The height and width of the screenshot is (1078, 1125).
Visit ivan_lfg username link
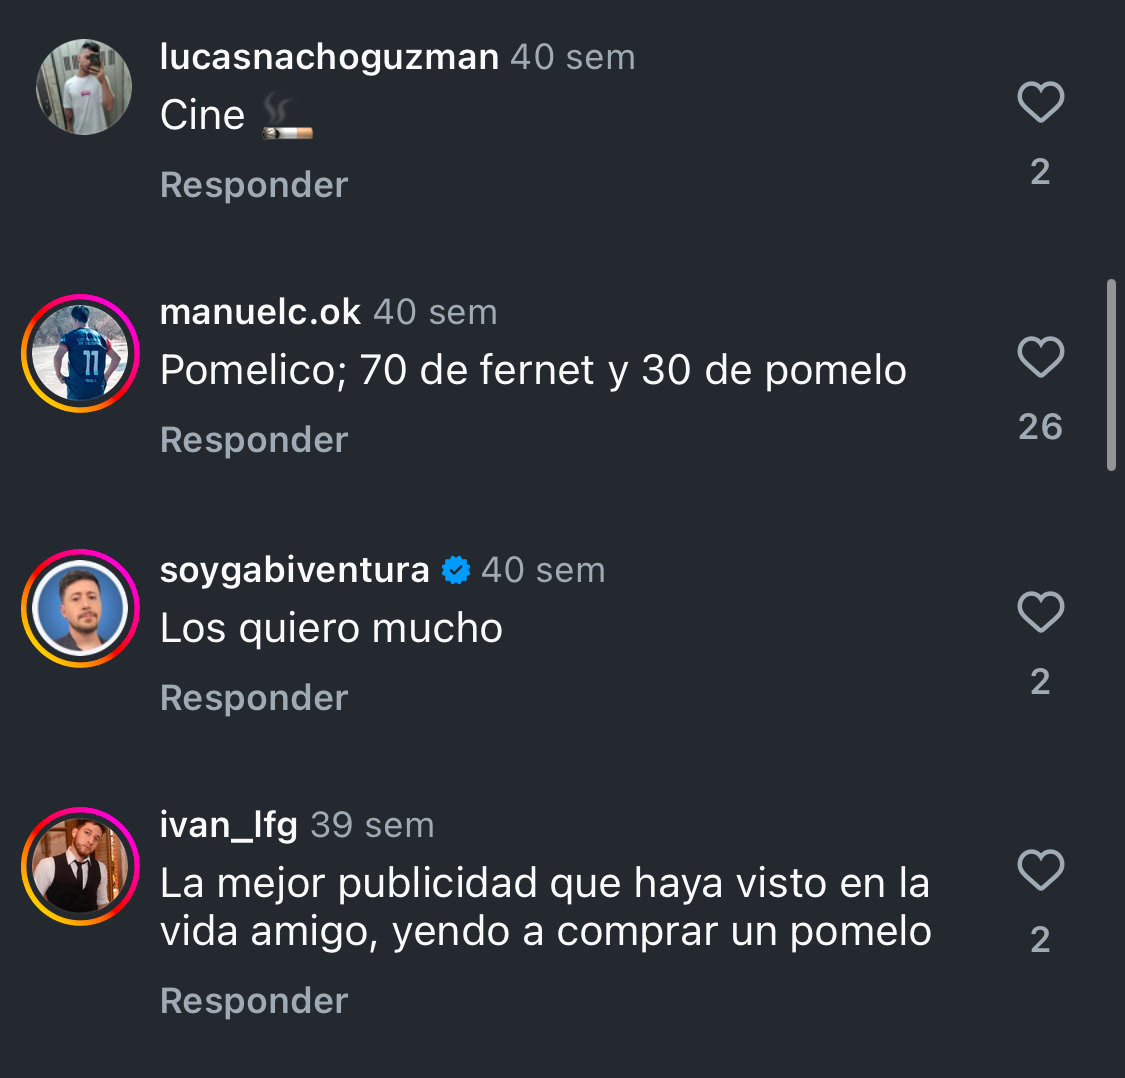point(228,825)
